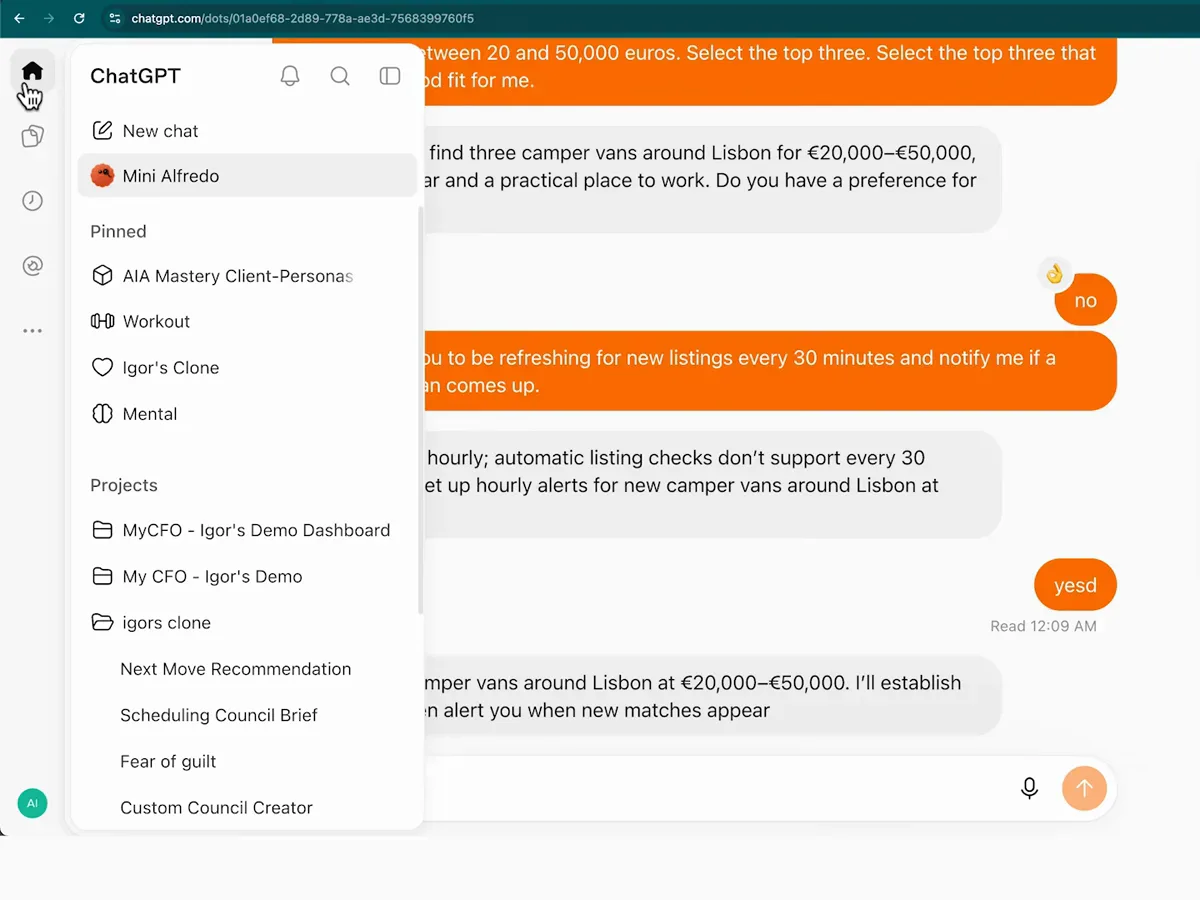This screenshot has height=900, width=1200.
Task: Reload the page with browser refresh icon
Action: click(79, 18)
